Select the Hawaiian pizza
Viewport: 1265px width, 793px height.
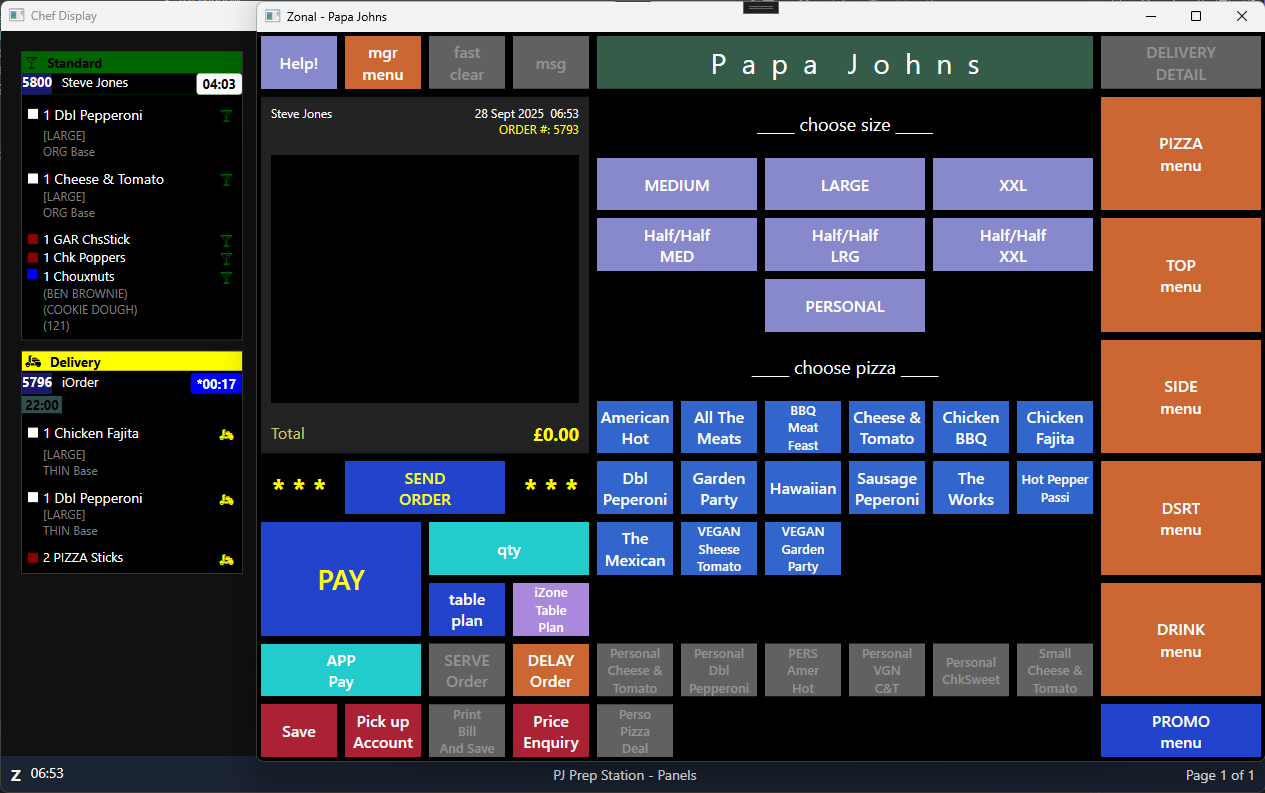point(802,487)
